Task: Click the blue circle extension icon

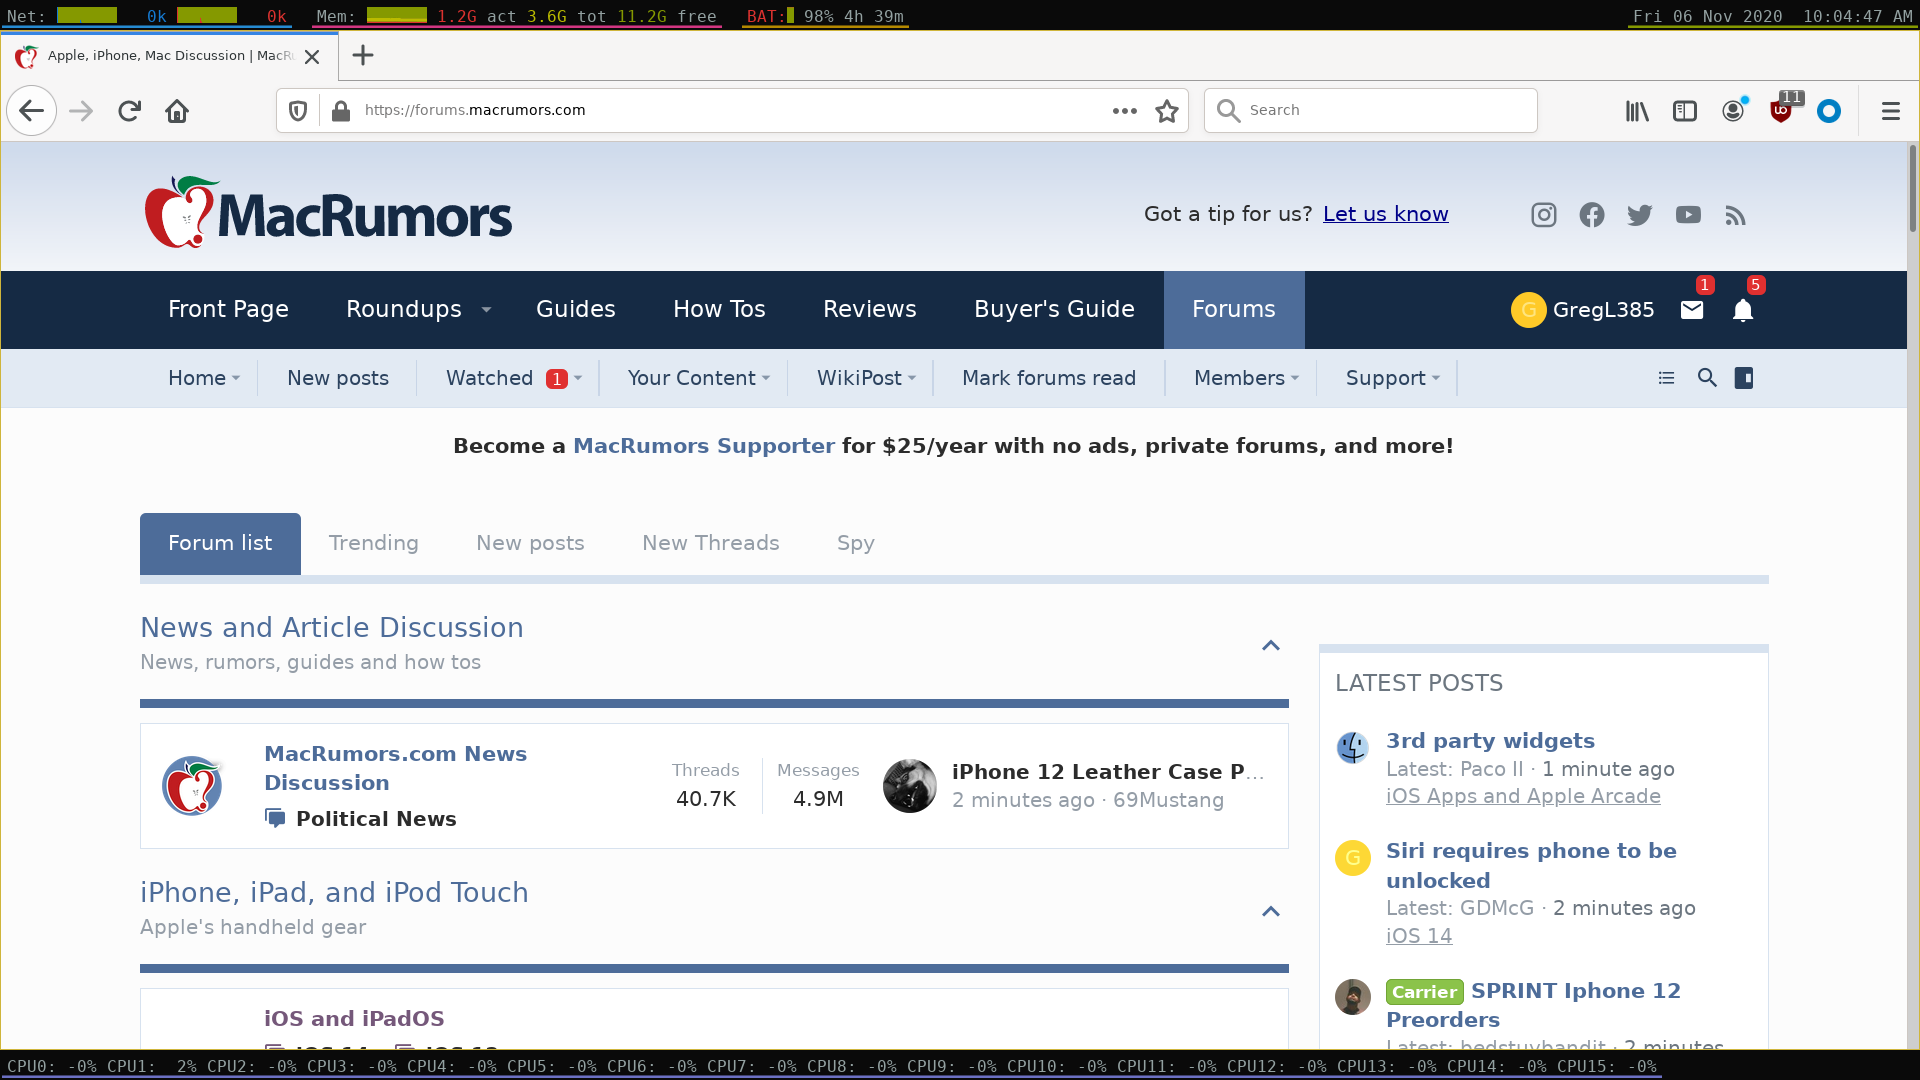Action: pos(1829,111)
